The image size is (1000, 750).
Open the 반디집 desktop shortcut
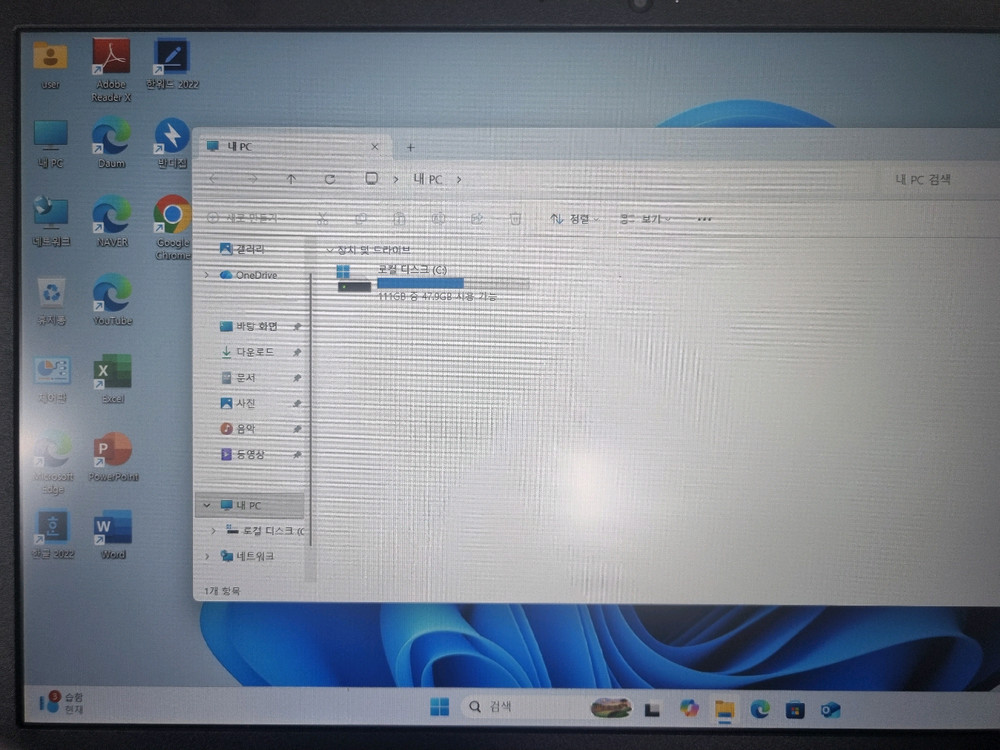(172, 142)
